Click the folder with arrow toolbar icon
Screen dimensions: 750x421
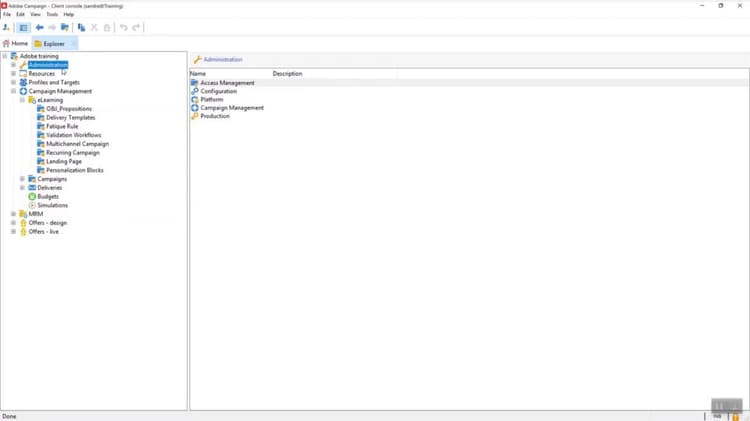coord(65,28)
